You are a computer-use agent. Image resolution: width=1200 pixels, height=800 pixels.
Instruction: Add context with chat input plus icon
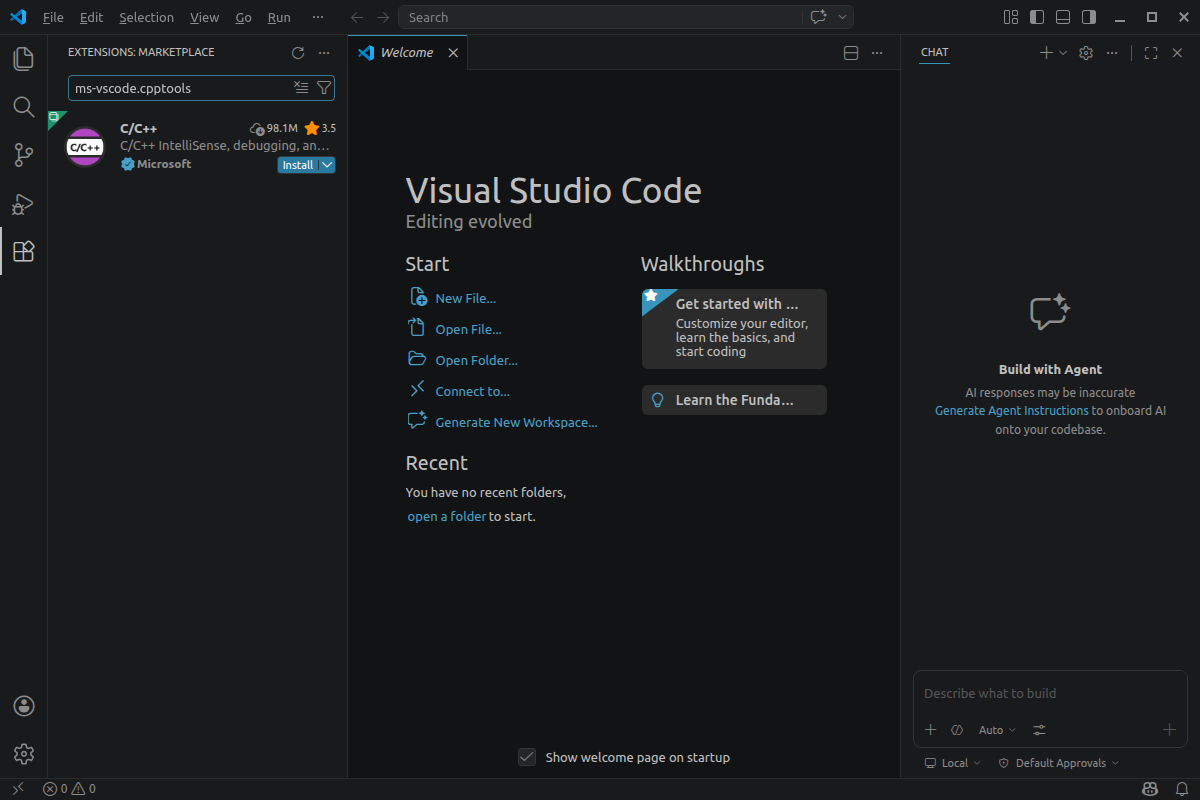pos(930,730)
